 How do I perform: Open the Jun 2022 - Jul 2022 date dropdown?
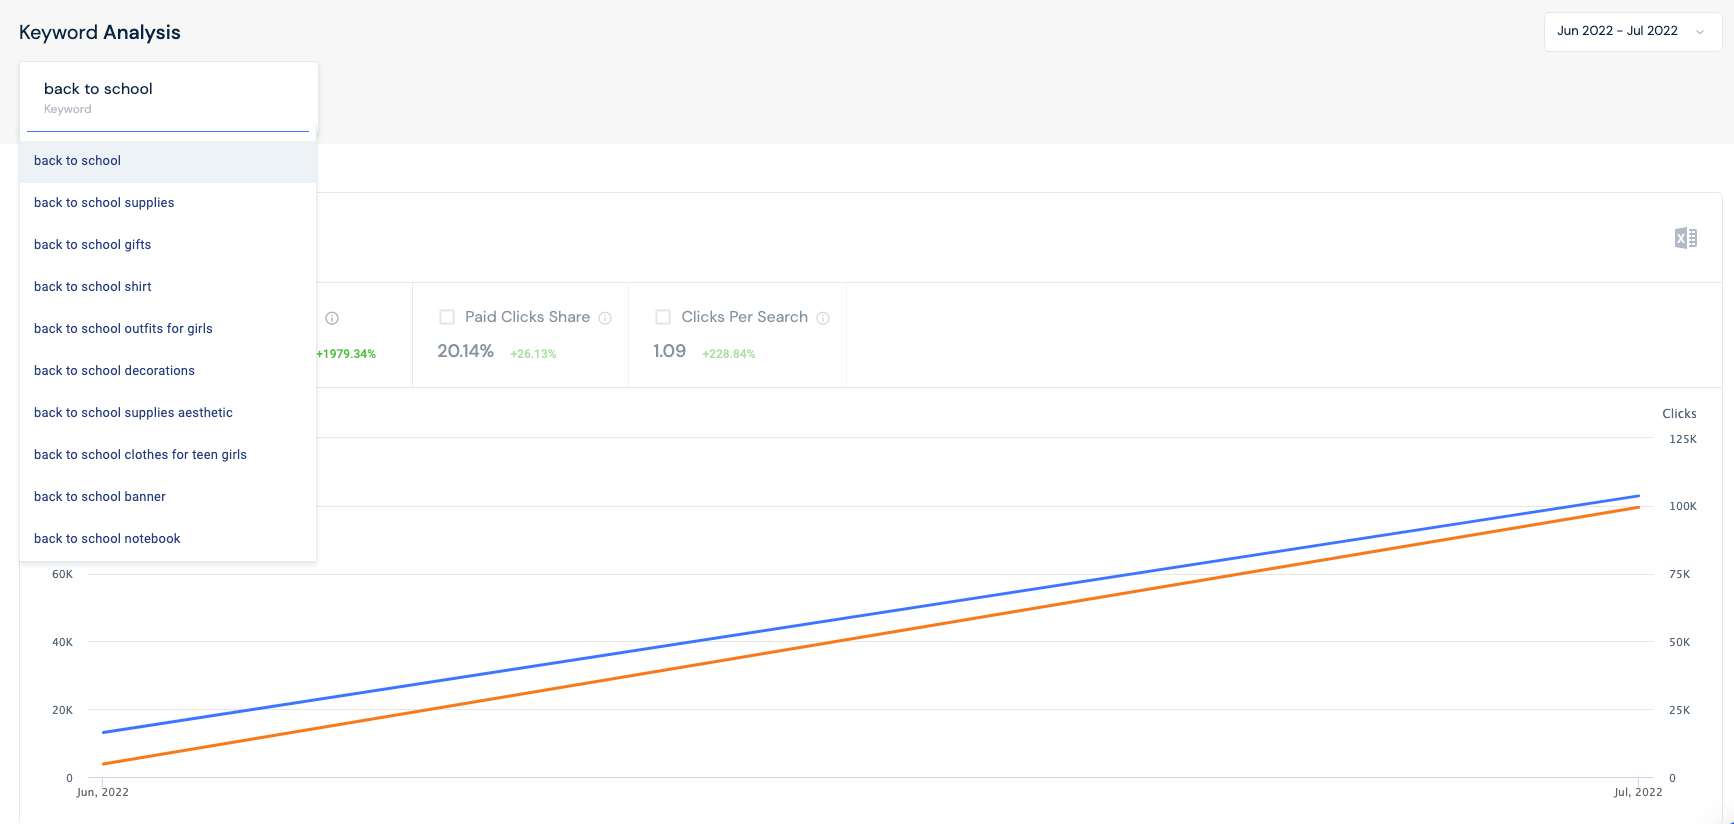tap(1617, 31)
